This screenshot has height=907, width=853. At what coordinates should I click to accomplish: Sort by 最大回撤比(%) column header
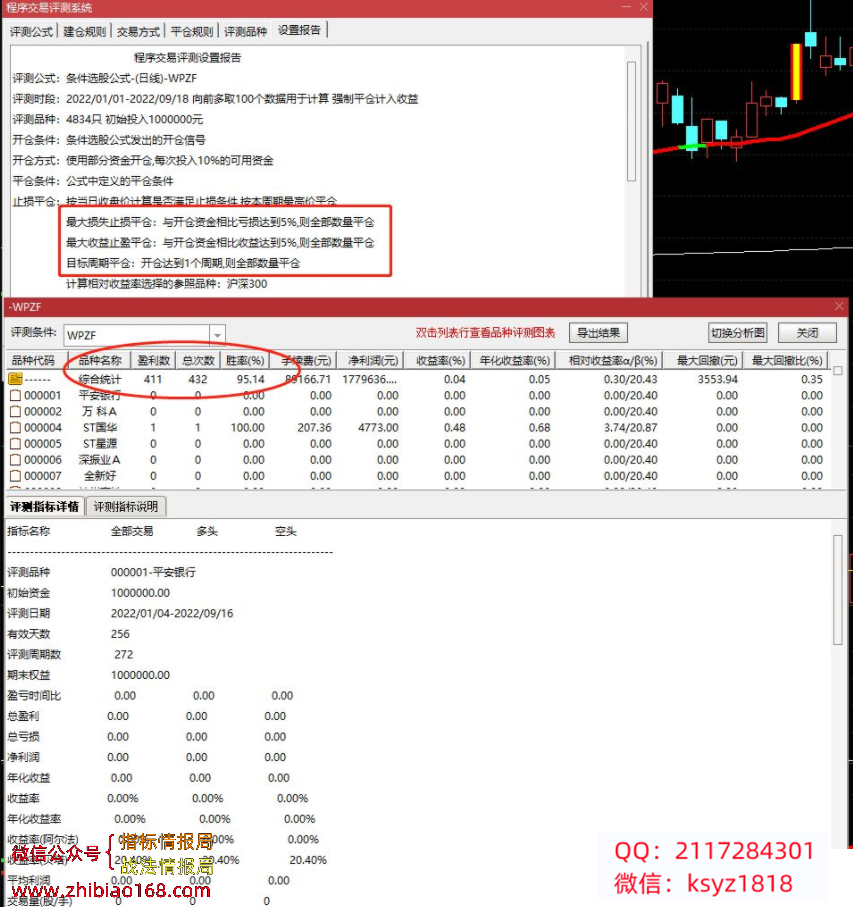(x=786, y=361)
